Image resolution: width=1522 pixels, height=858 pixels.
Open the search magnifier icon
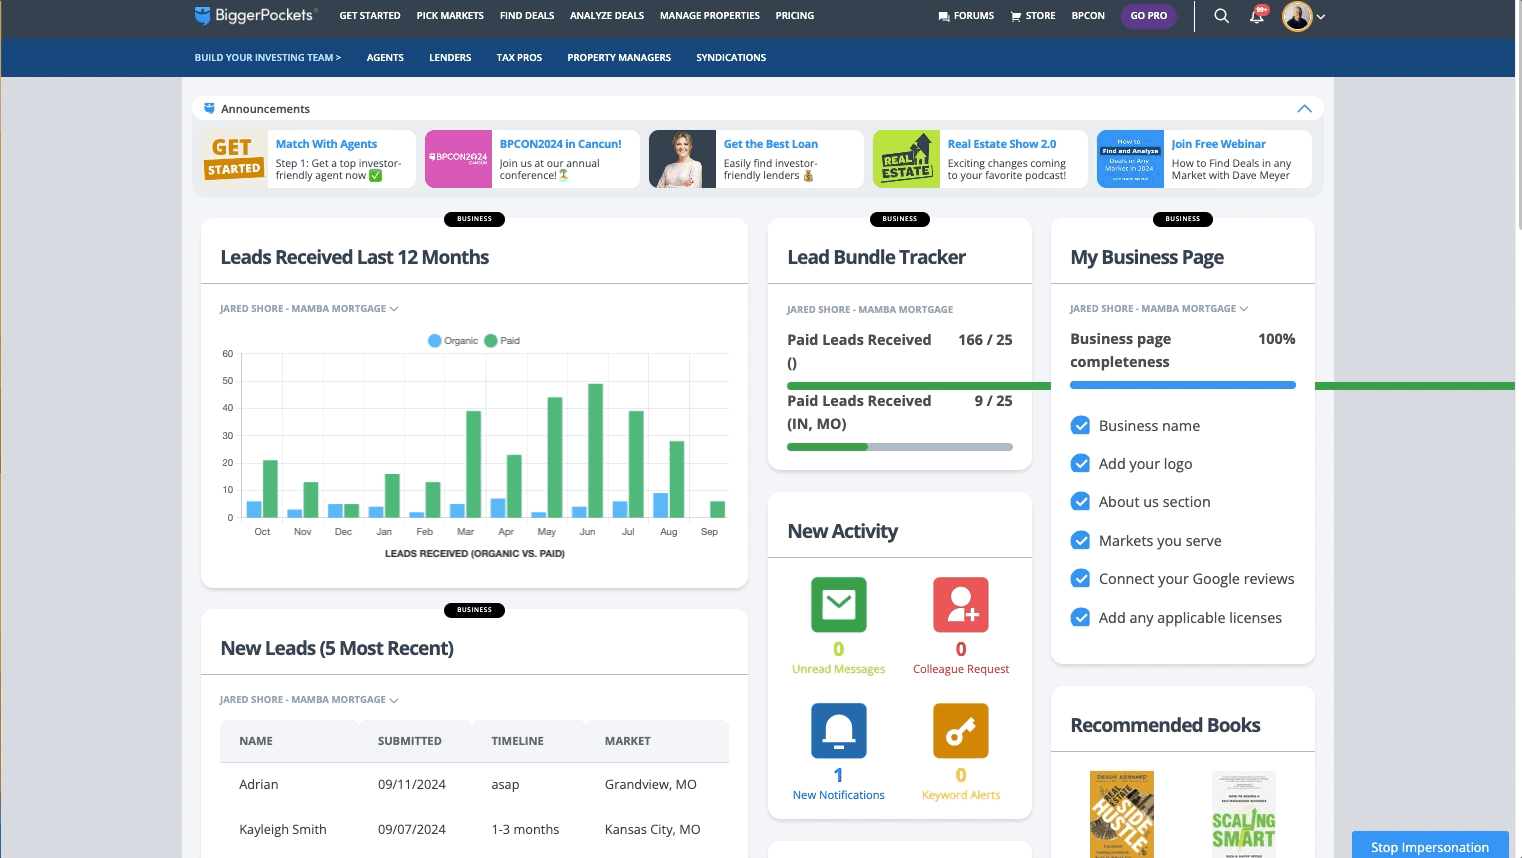(x=1221, y=16)
